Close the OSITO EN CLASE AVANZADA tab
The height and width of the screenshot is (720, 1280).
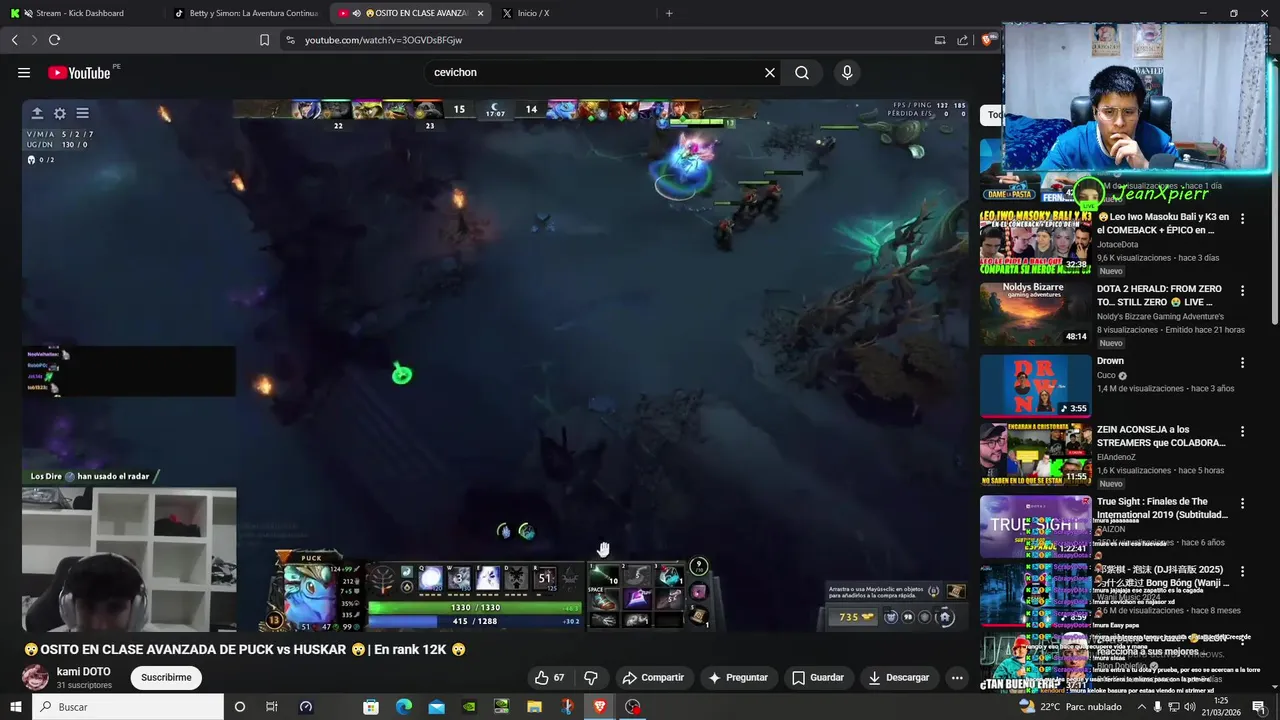[x=481, y=13]
